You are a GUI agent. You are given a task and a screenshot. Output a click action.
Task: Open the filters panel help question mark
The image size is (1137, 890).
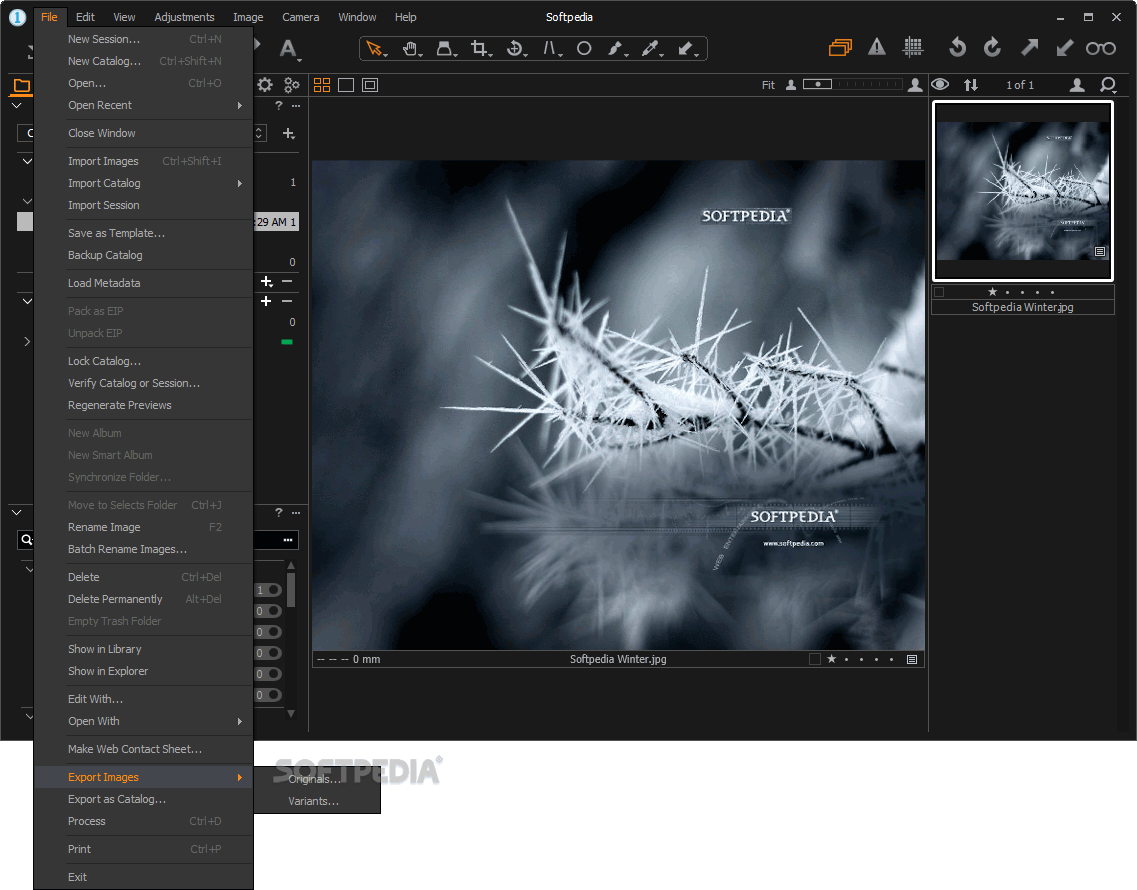point(278,513)
